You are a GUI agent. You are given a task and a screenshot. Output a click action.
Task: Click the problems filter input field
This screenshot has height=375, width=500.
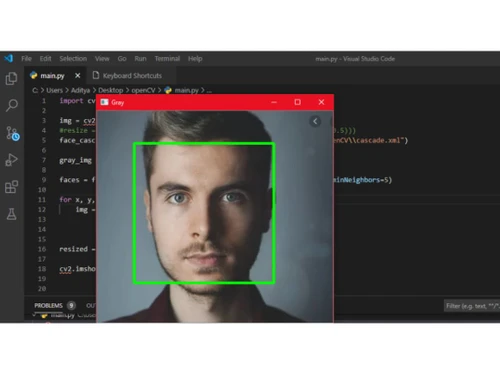(472, 306)
